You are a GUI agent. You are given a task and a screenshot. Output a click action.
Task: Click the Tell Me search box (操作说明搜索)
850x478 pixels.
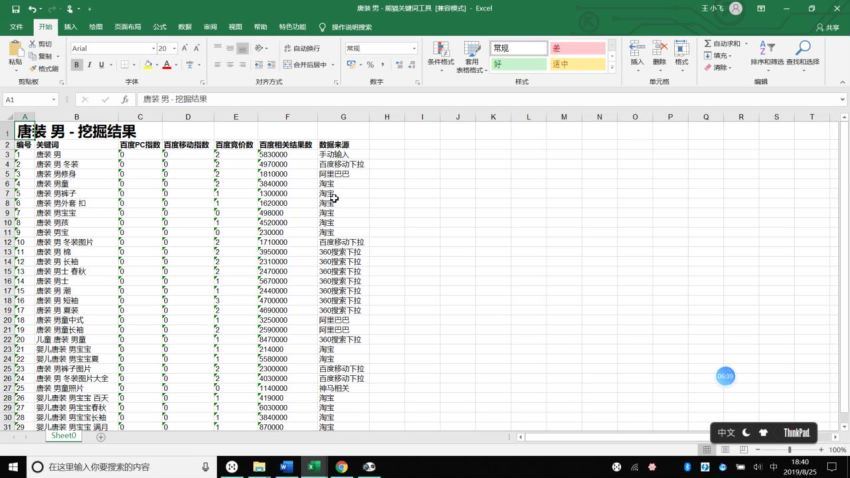click(x=345, y=27)
